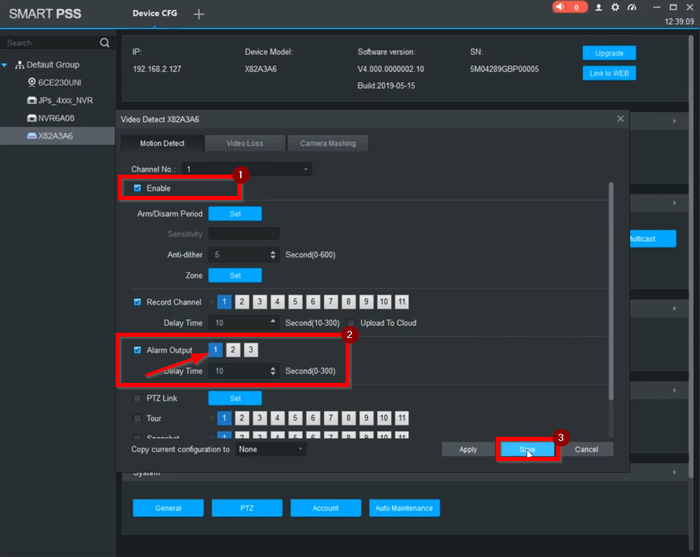
Task: Click the Anti-dither value field
Action: coord(239,255)
